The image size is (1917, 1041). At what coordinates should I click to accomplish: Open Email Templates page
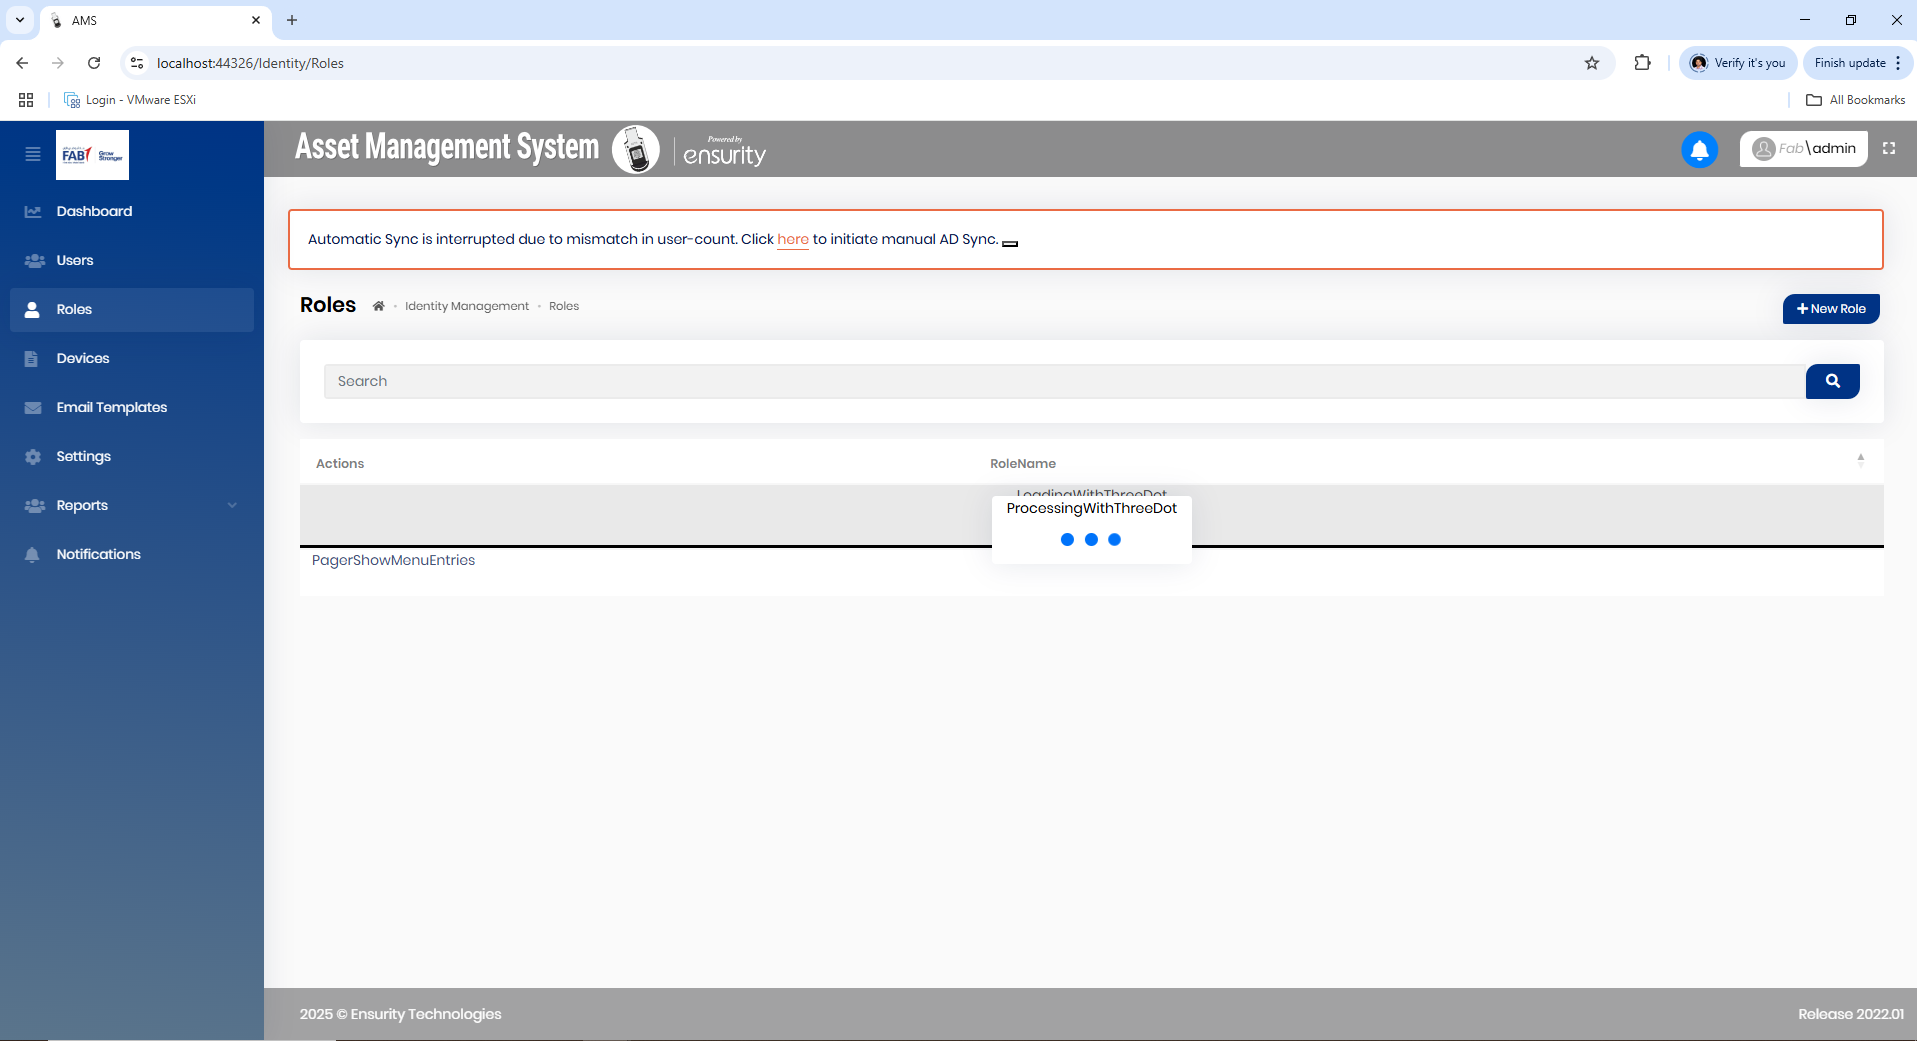pos(111,407)
